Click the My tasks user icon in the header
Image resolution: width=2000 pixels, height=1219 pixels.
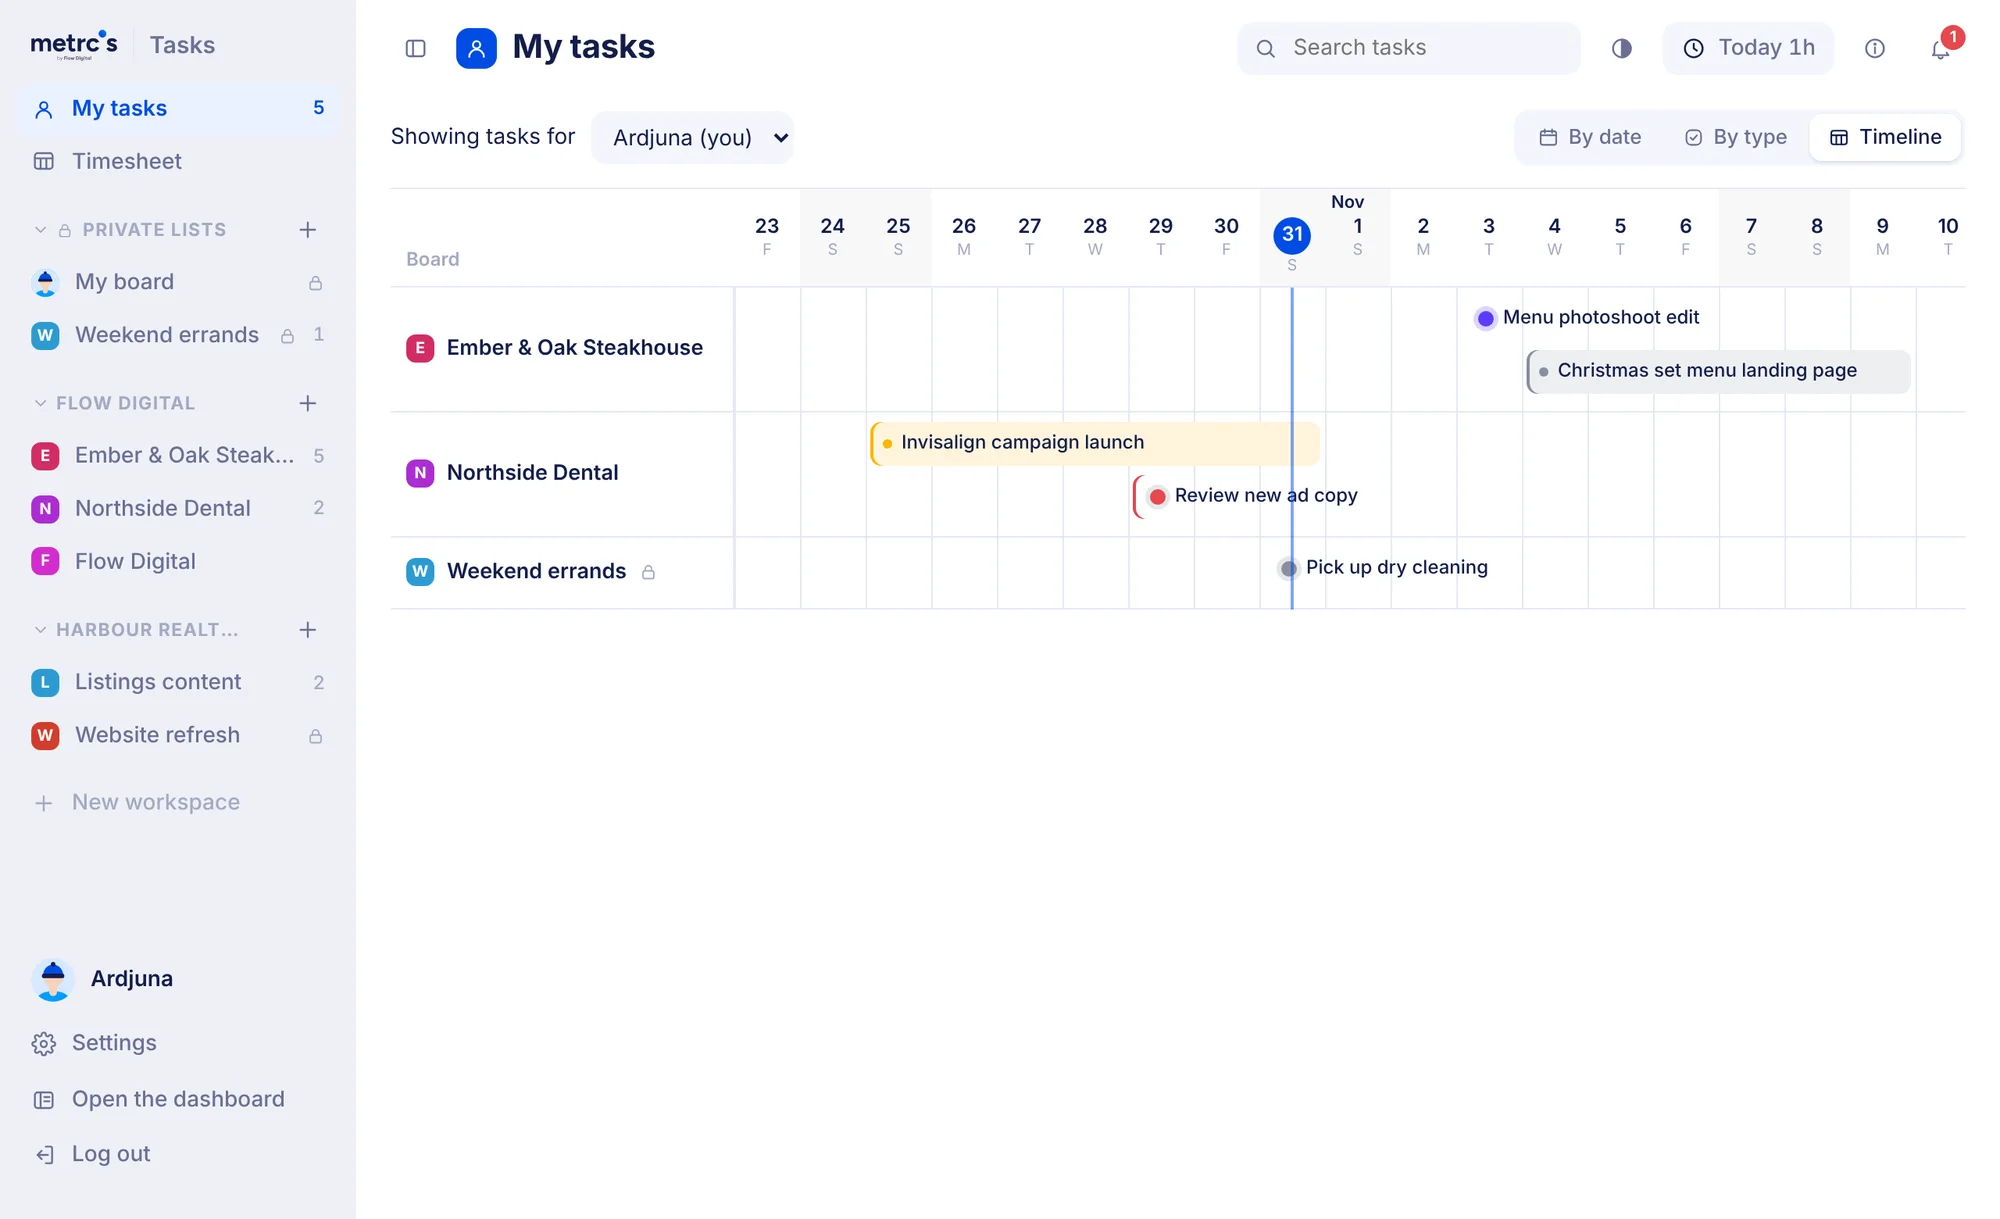pyautogui.click(x=476, y=48)
